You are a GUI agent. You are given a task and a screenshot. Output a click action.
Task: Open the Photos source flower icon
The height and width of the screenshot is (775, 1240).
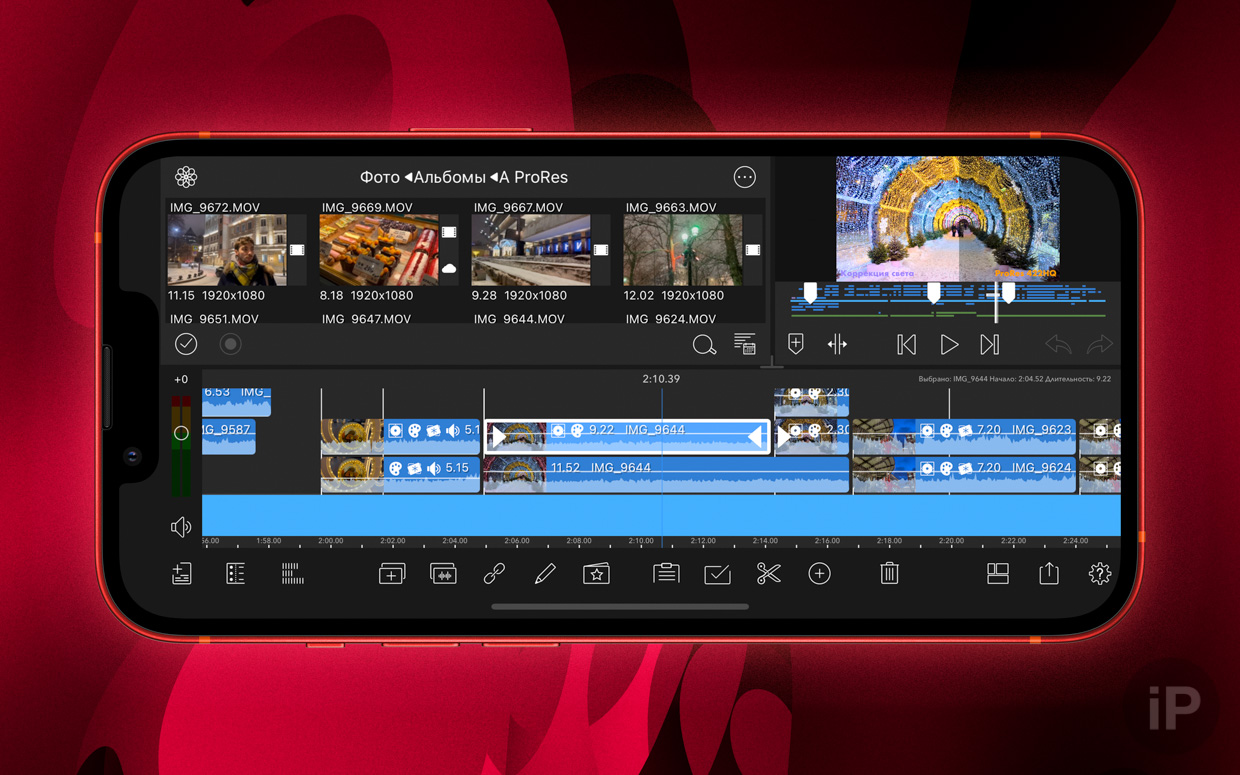[186, 177]
